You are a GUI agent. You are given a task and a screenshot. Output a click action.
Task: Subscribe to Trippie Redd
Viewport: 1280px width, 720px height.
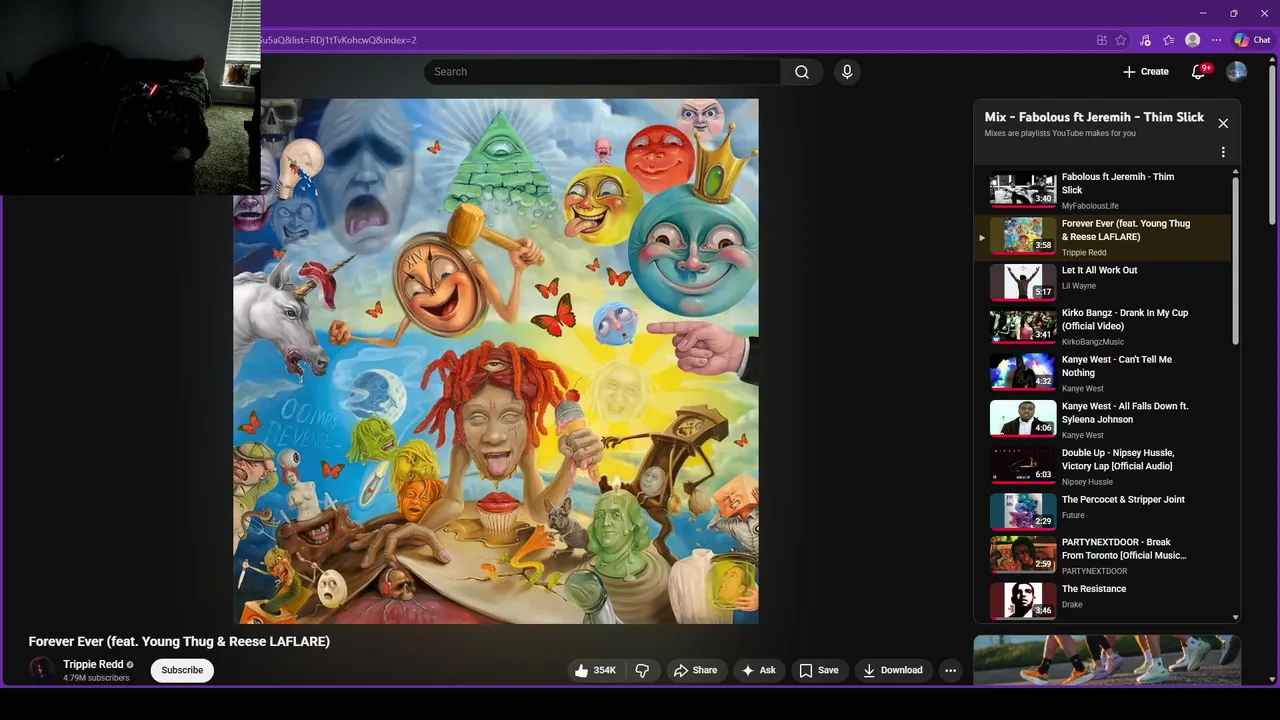click(x=182, y=670)
